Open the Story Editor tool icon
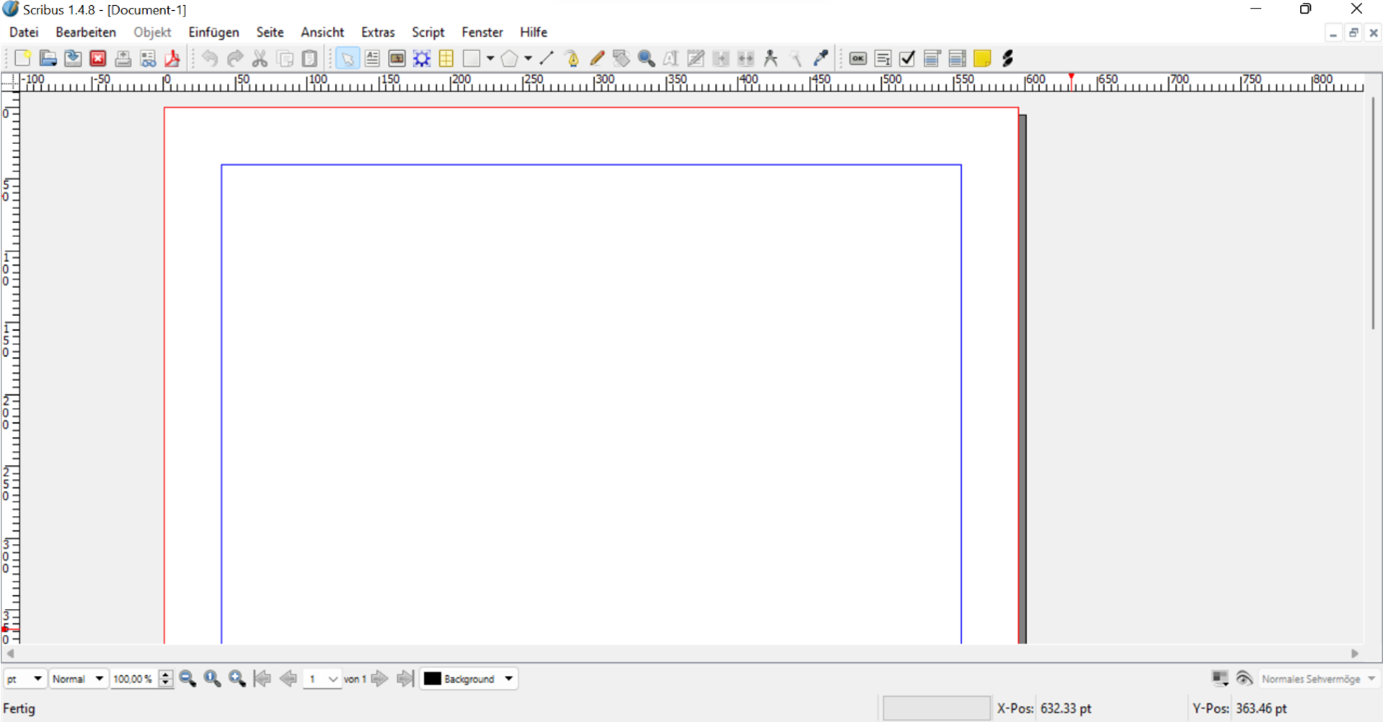The height and width of the screenshot is (722, 1383). (696, 59)
